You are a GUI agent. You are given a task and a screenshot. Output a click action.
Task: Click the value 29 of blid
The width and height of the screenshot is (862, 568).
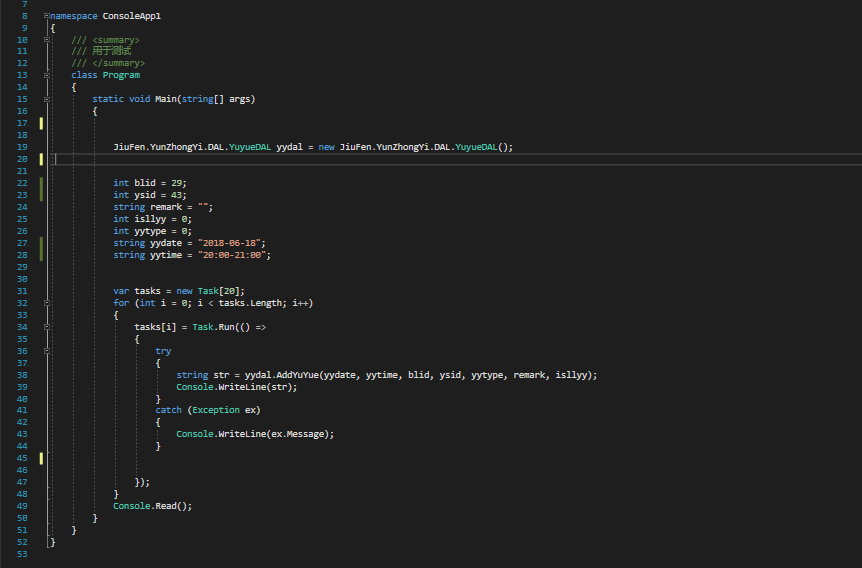[176, 183]
